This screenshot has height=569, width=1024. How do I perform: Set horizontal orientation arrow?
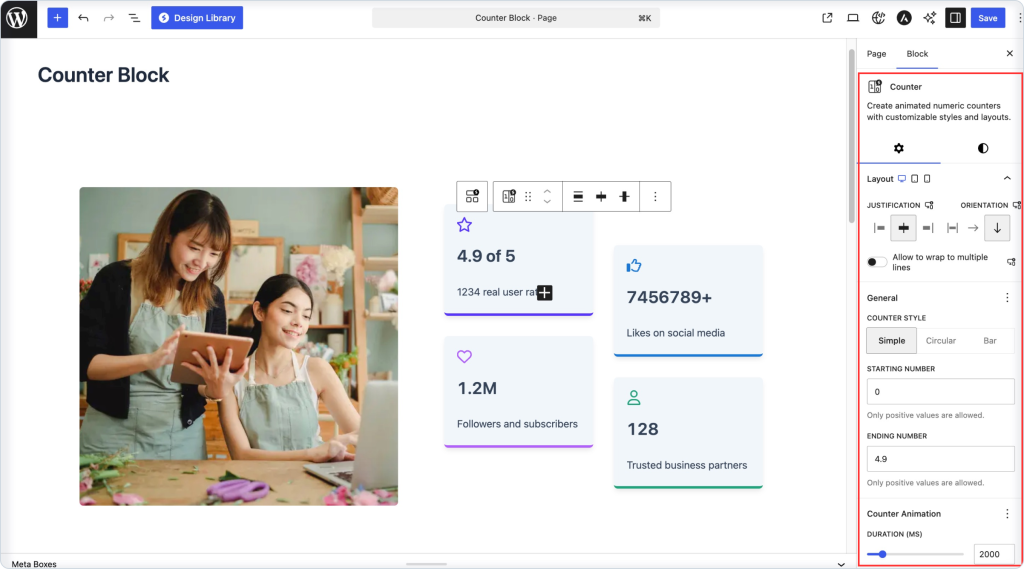pyautogui.click(x=973, y=228)
